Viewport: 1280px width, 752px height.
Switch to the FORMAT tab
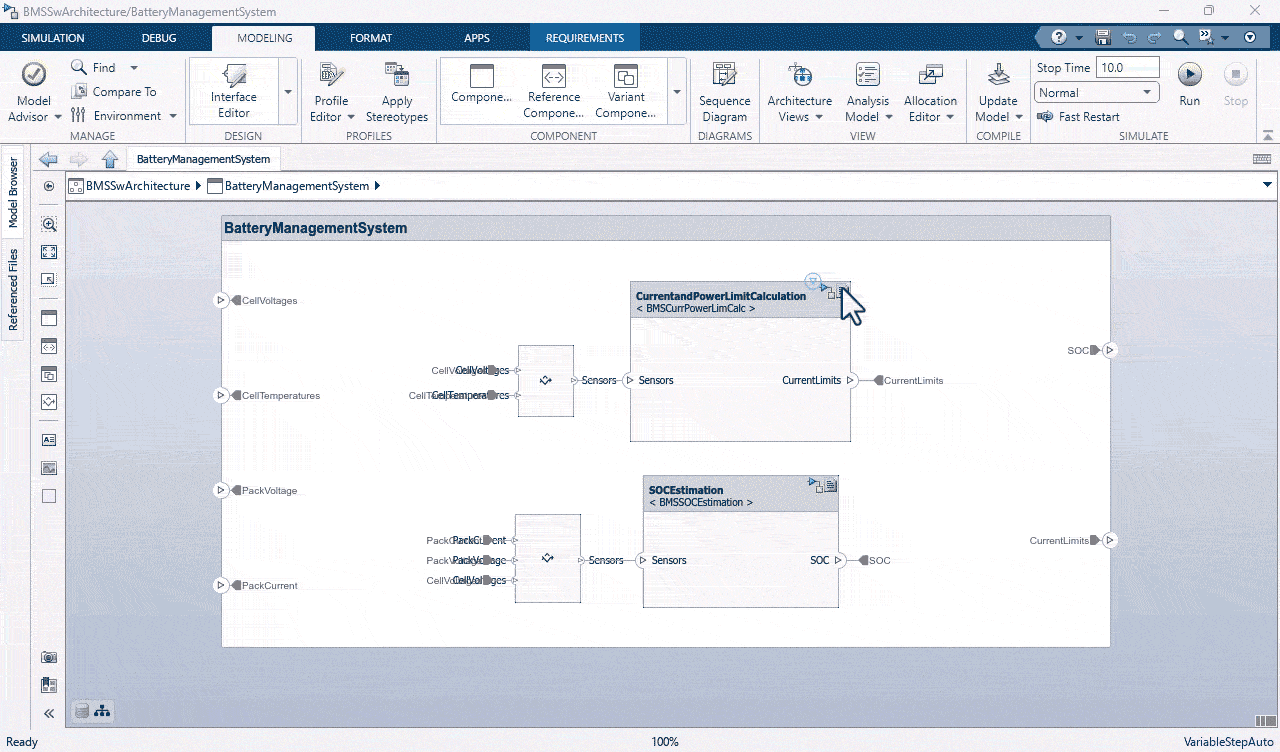(371, 38)
